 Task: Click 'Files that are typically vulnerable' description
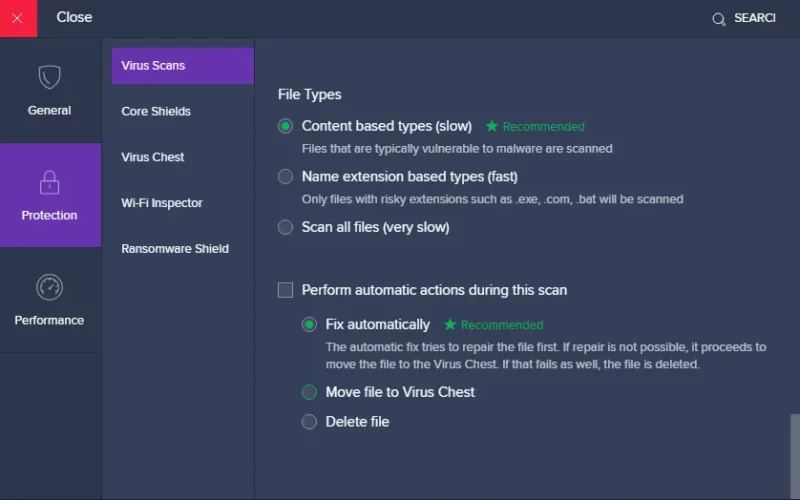[x=457, y=149]
